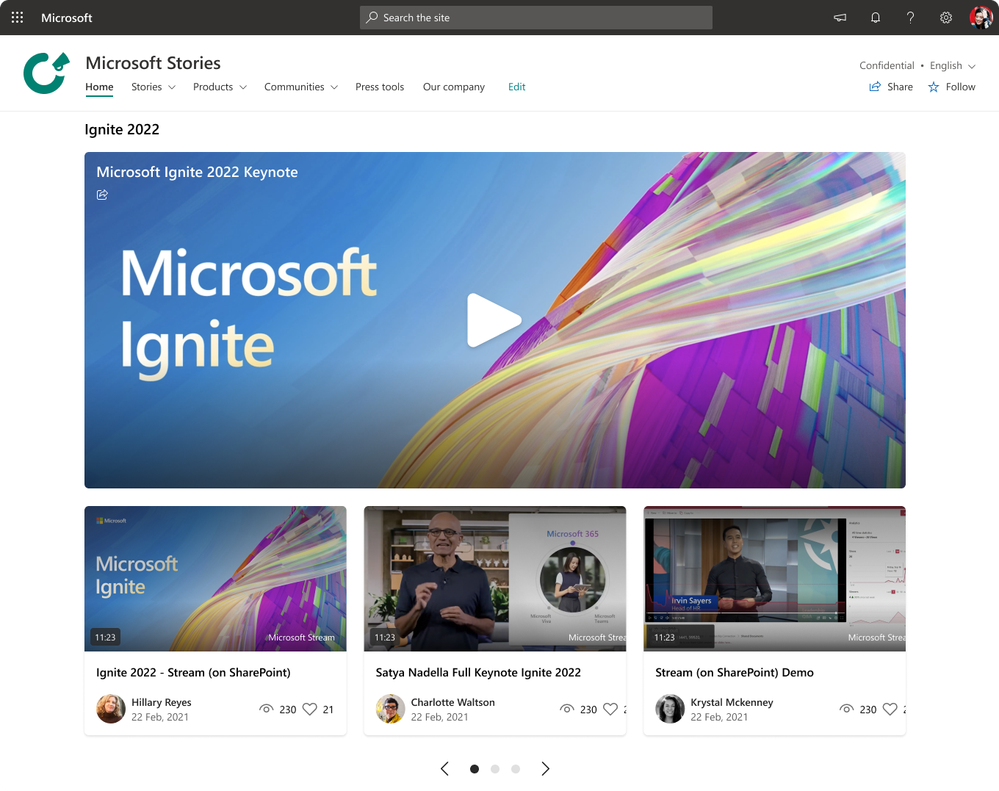Click the Edit navigation link
This screenshot has height=791, width=999.
click(517, 87)
